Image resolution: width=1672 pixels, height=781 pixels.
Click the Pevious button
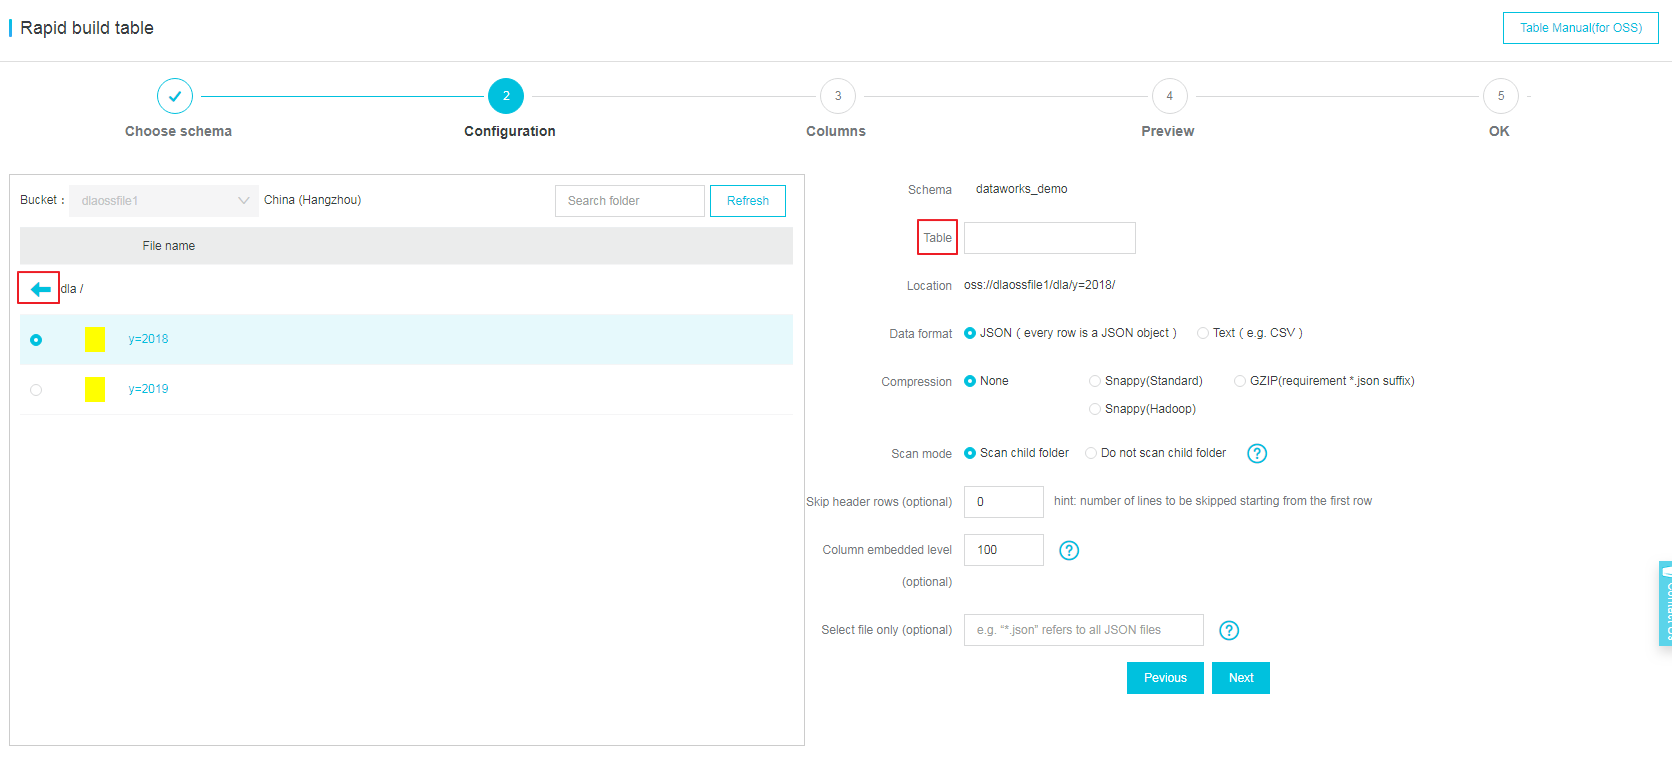pos(1165,678)
